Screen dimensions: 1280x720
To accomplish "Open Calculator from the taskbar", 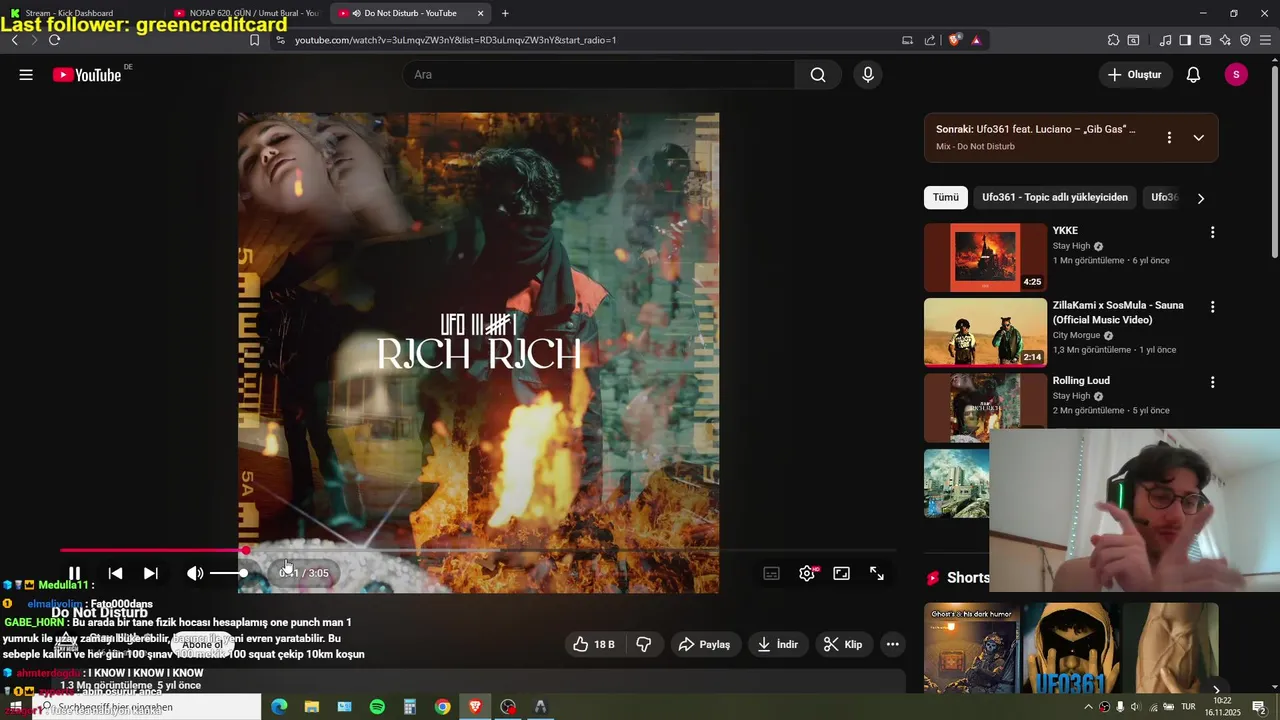I will [x=409, y=707].
